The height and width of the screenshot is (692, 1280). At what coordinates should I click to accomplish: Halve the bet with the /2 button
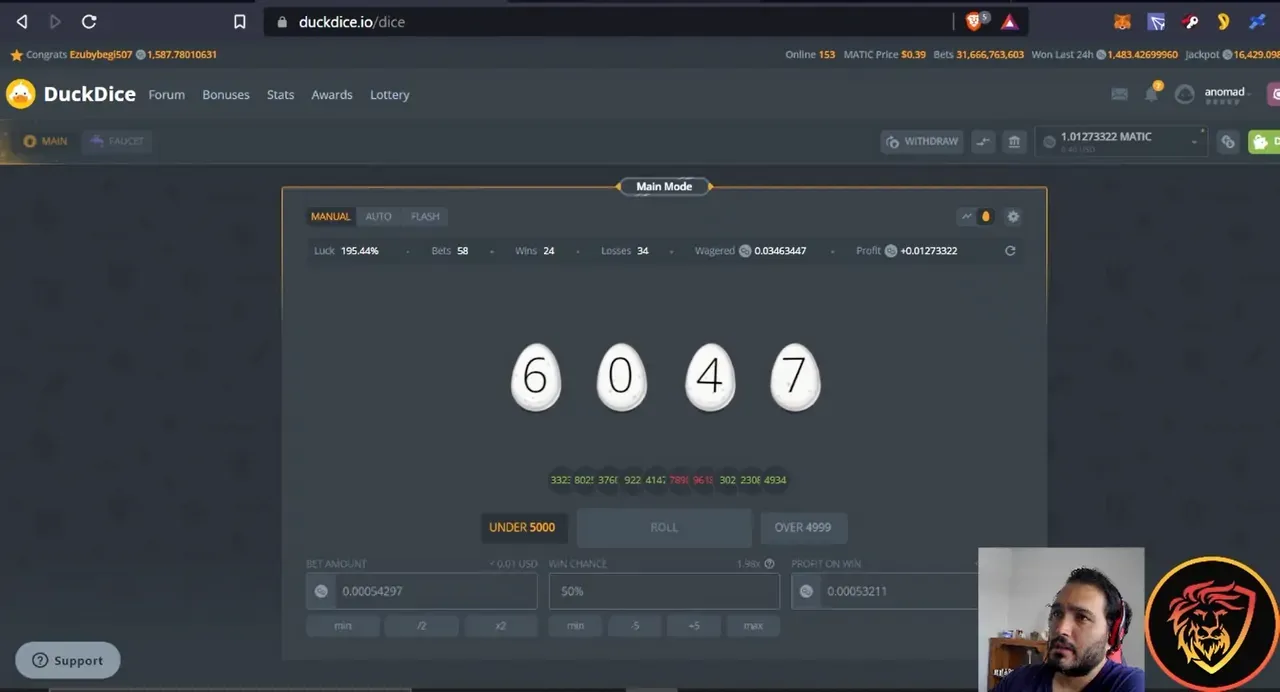[x=422, y=626]
